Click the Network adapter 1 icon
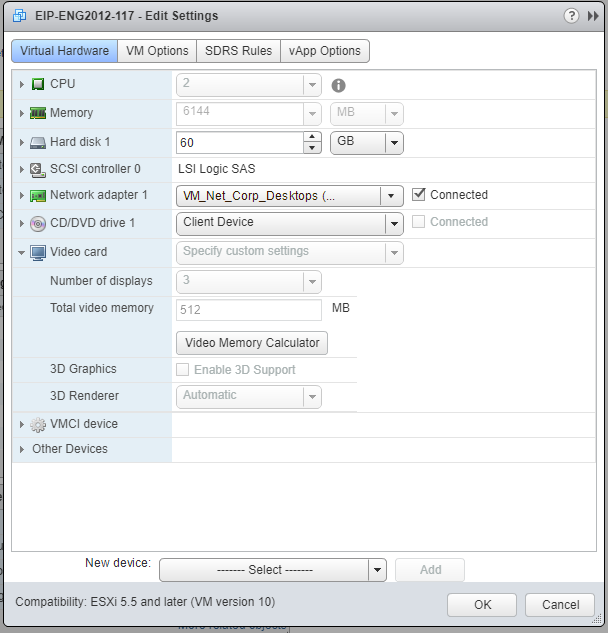 pos(38,196)
